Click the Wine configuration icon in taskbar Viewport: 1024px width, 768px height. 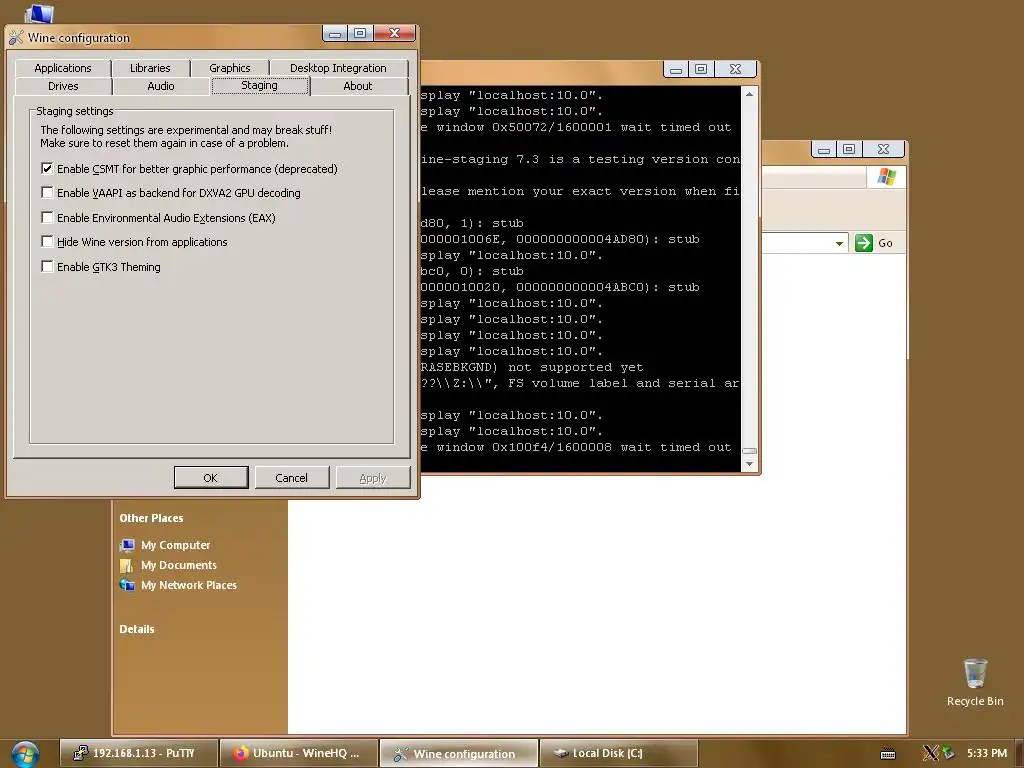click(x=400, y=754)
